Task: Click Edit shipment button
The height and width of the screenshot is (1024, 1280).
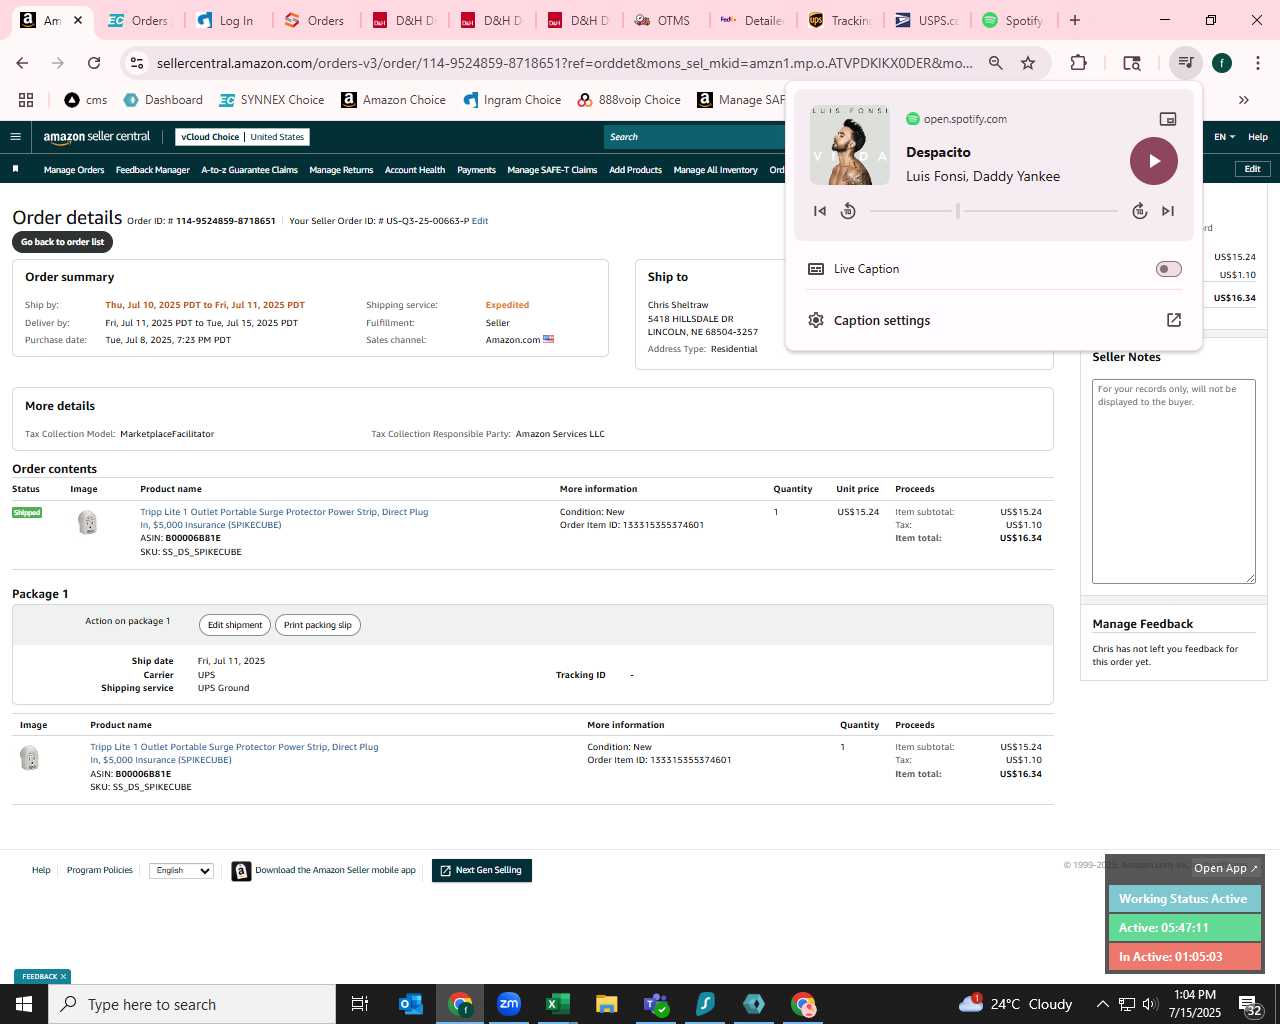Action: click(235, 625)
